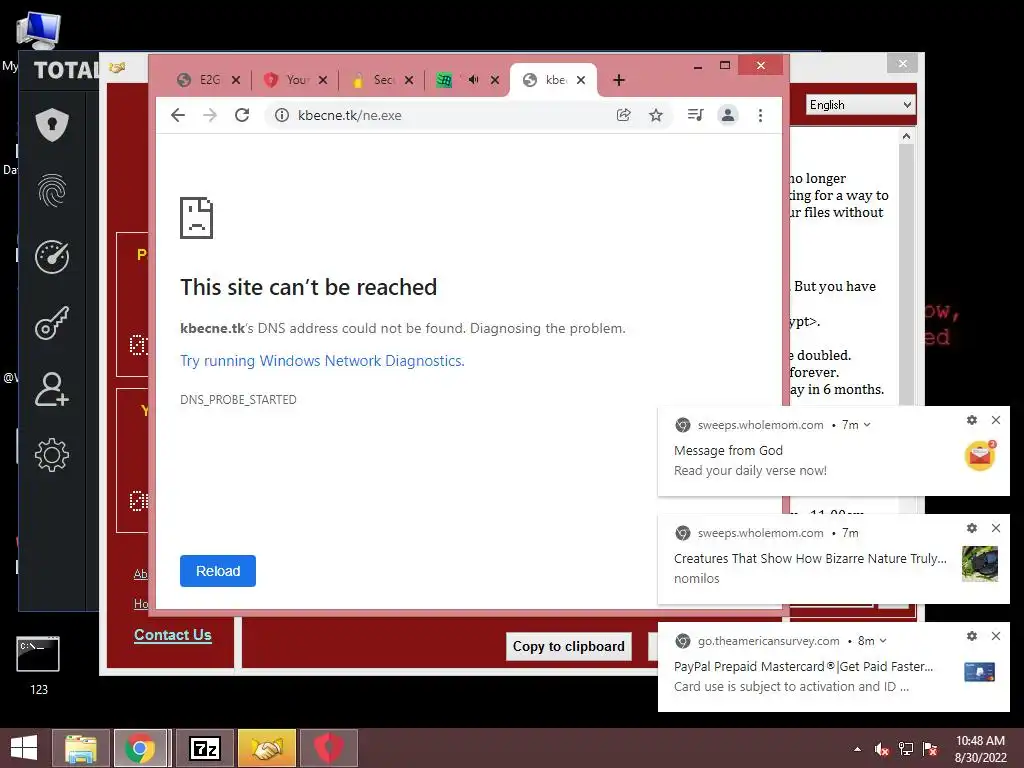The image size is (1024, 768).
Task: Open settings gear on PayPal Prepaid notification
Action: (972, 636)
